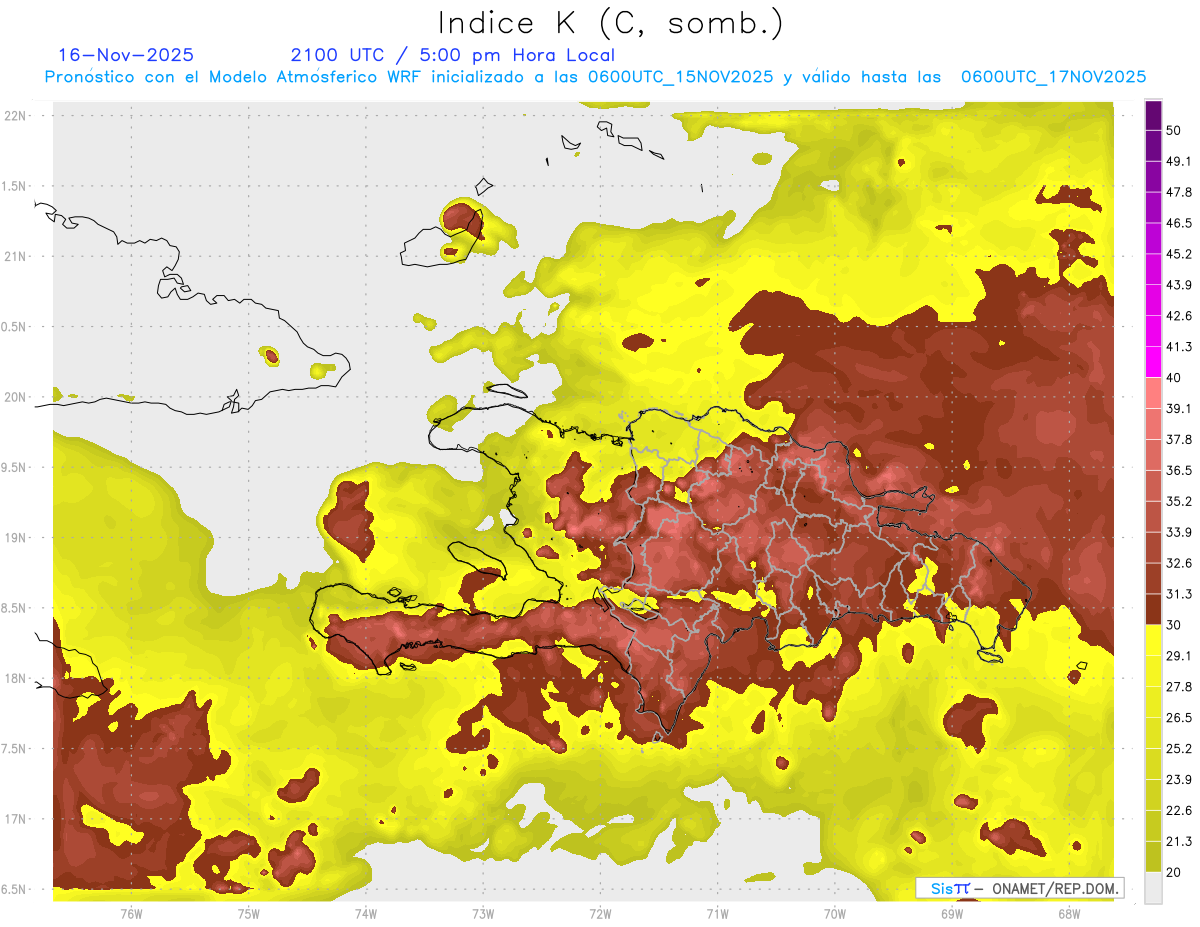Click the latitude label "21N"
The width and height of the screenshot is (1200, 927).
16,256
